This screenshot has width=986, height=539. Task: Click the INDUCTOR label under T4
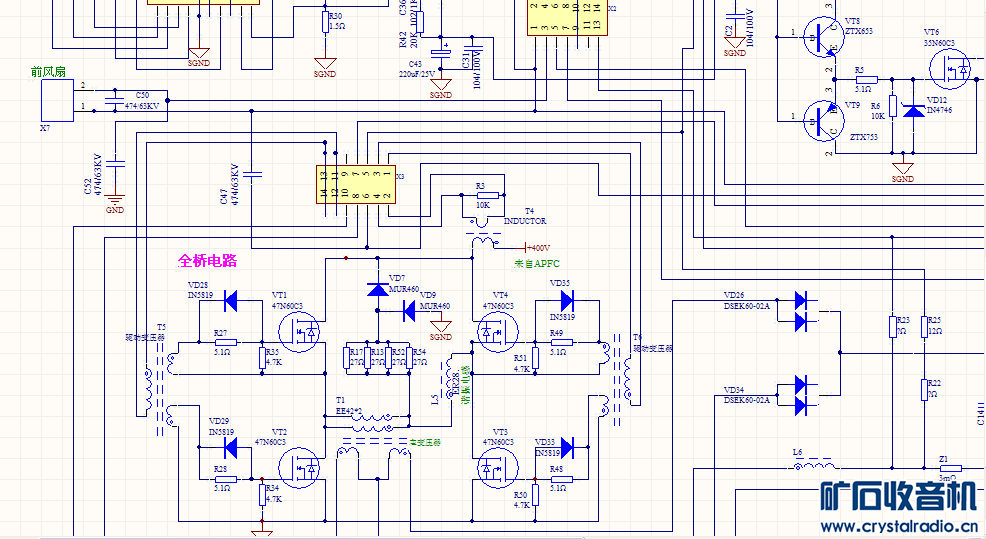pos(525,221)
